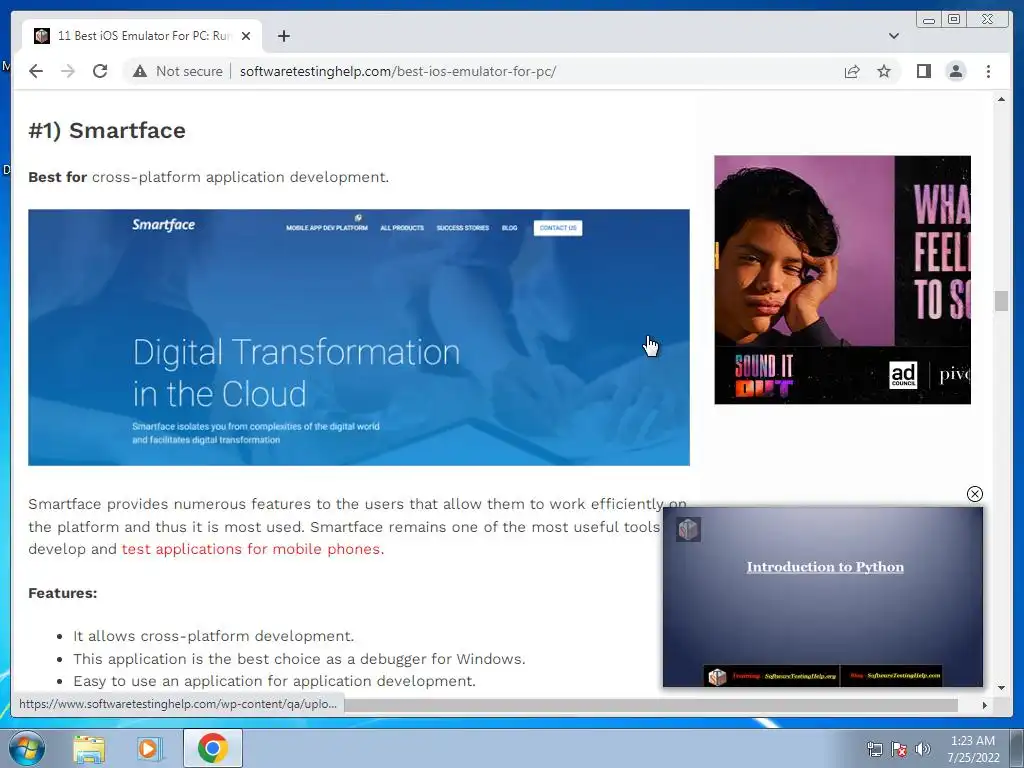Viewport: 1024px width, 768px height.
Task: Click the Sound It Out ad banner
Action: tap(842, 280)
